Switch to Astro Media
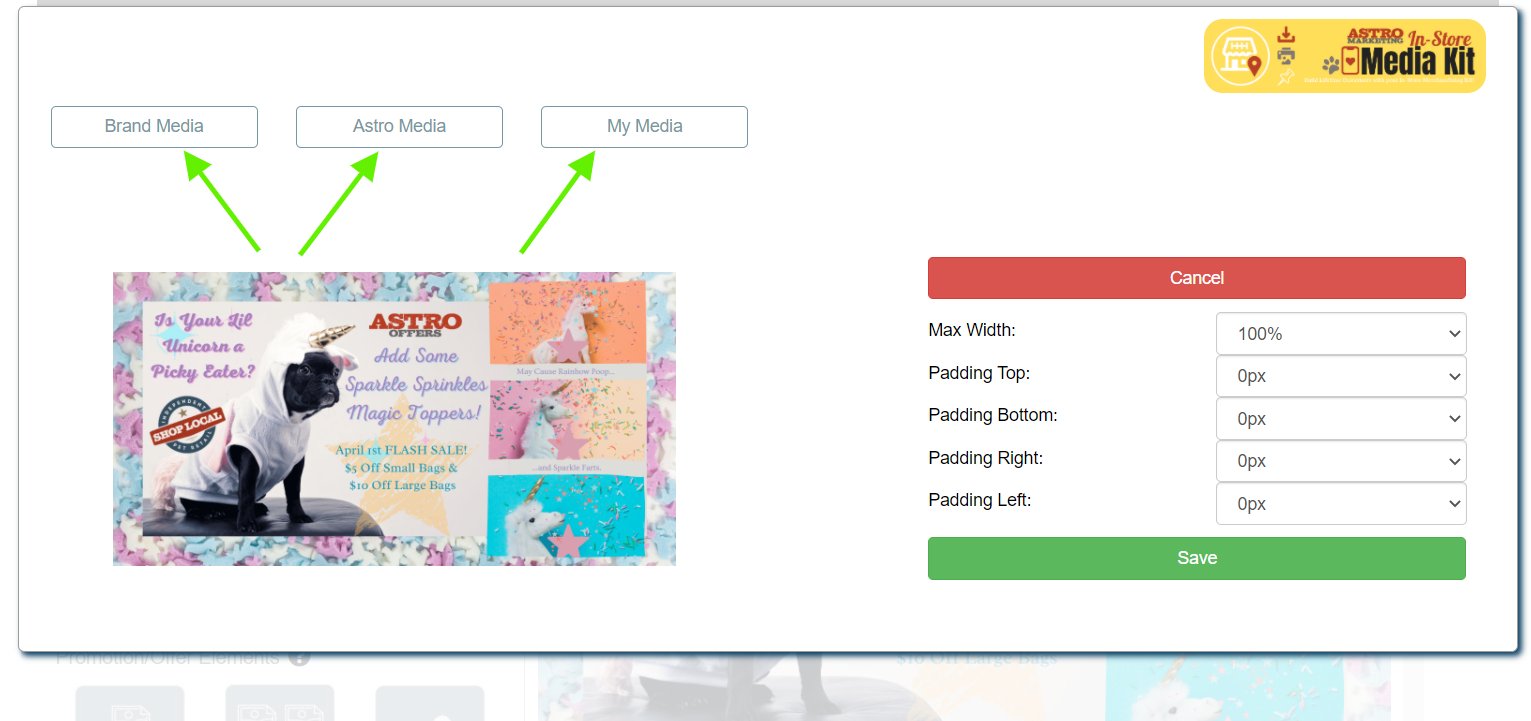This screenshot has height=721, width=1531. 399,127
